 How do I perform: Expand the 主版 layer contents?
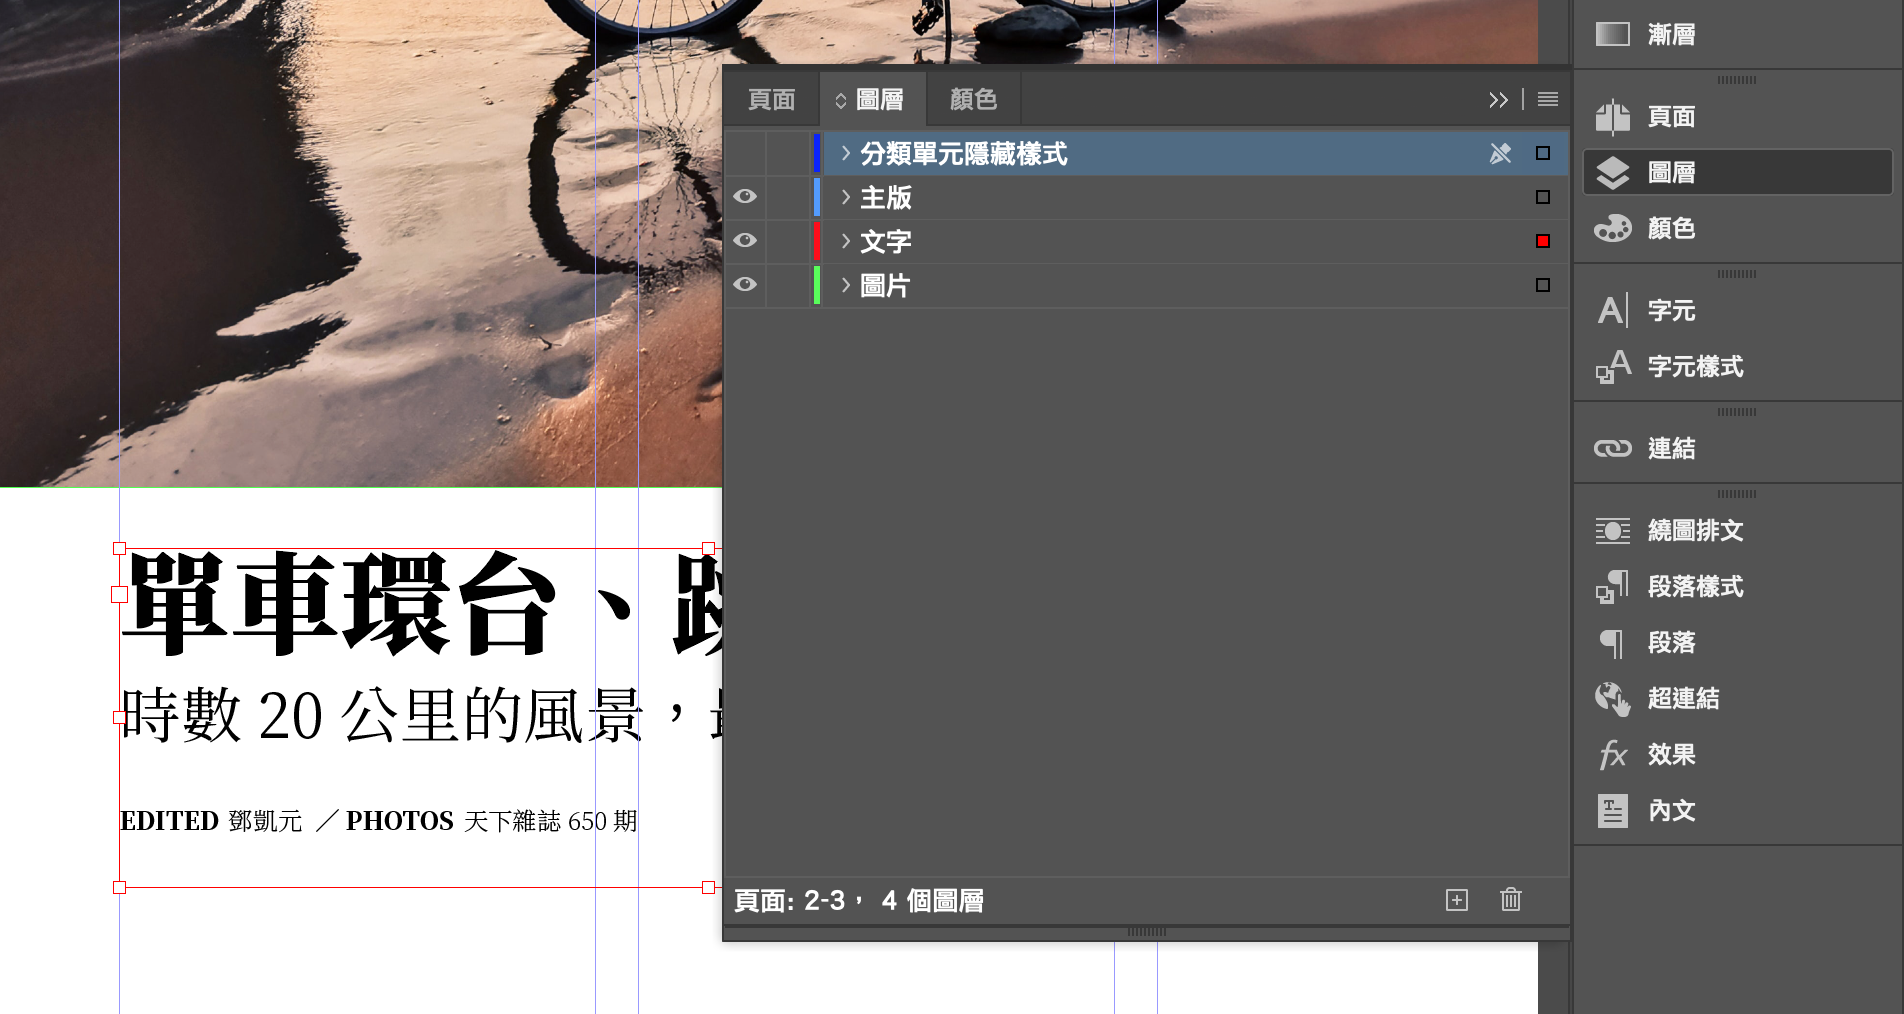(x=846, y=197)
